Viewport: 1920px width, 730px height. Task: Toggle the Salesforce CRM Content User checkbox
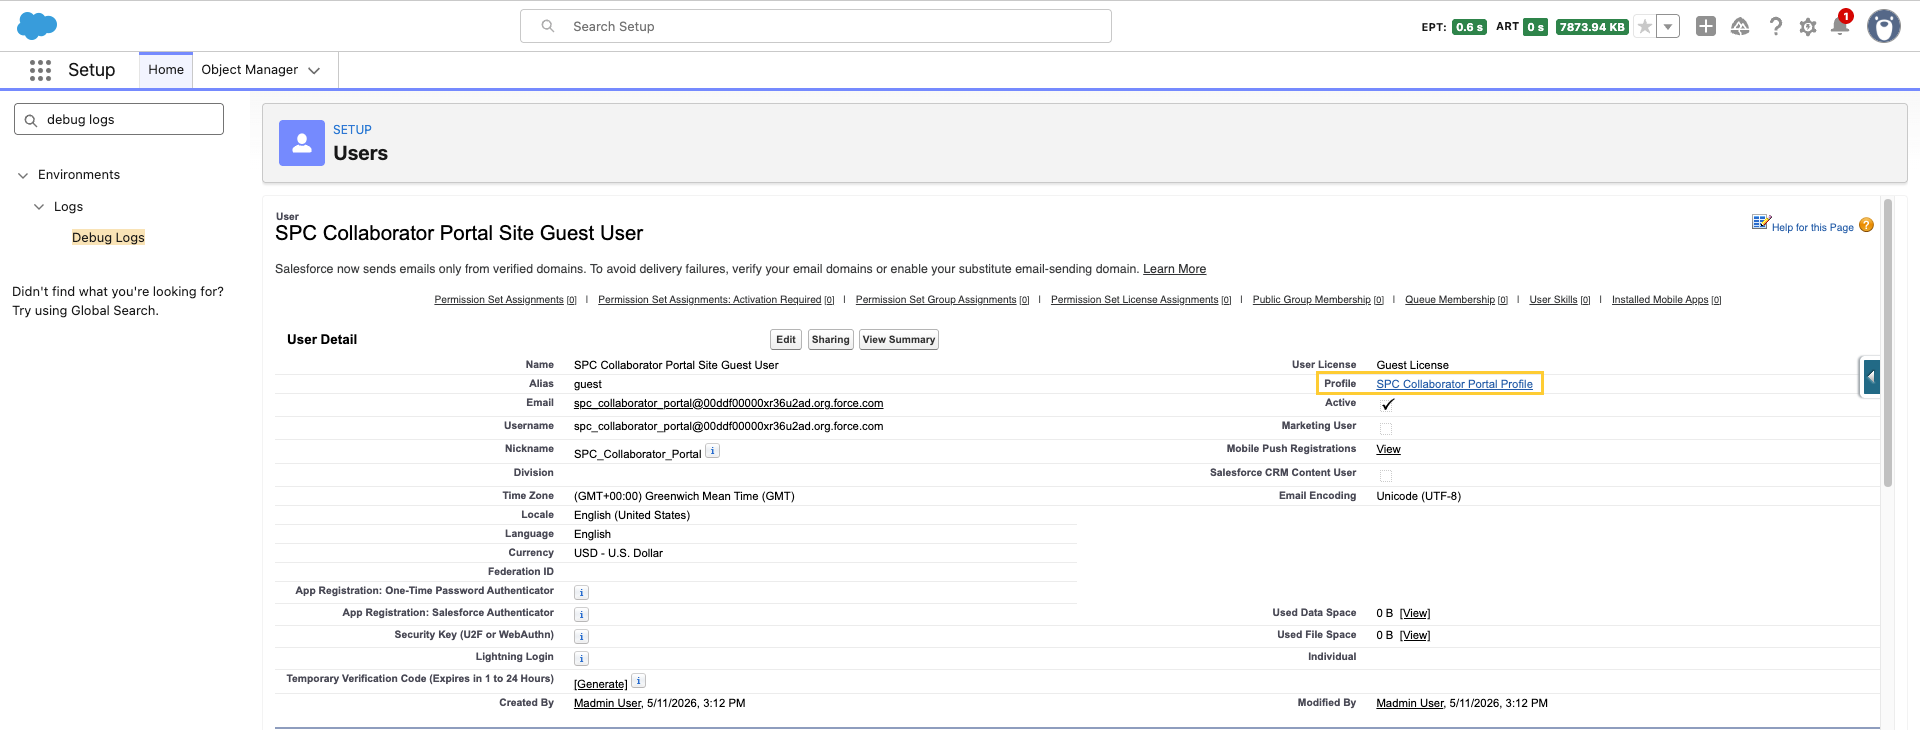pyautogui.click(x=1386, y=476)
